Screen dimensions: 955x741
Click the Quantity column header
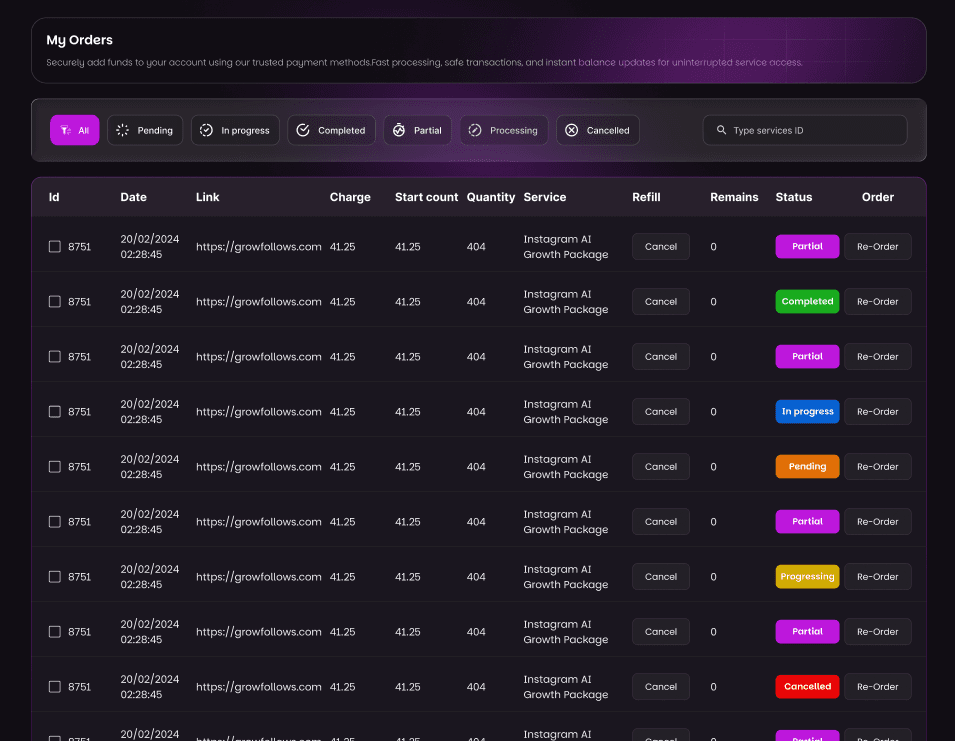491,197
